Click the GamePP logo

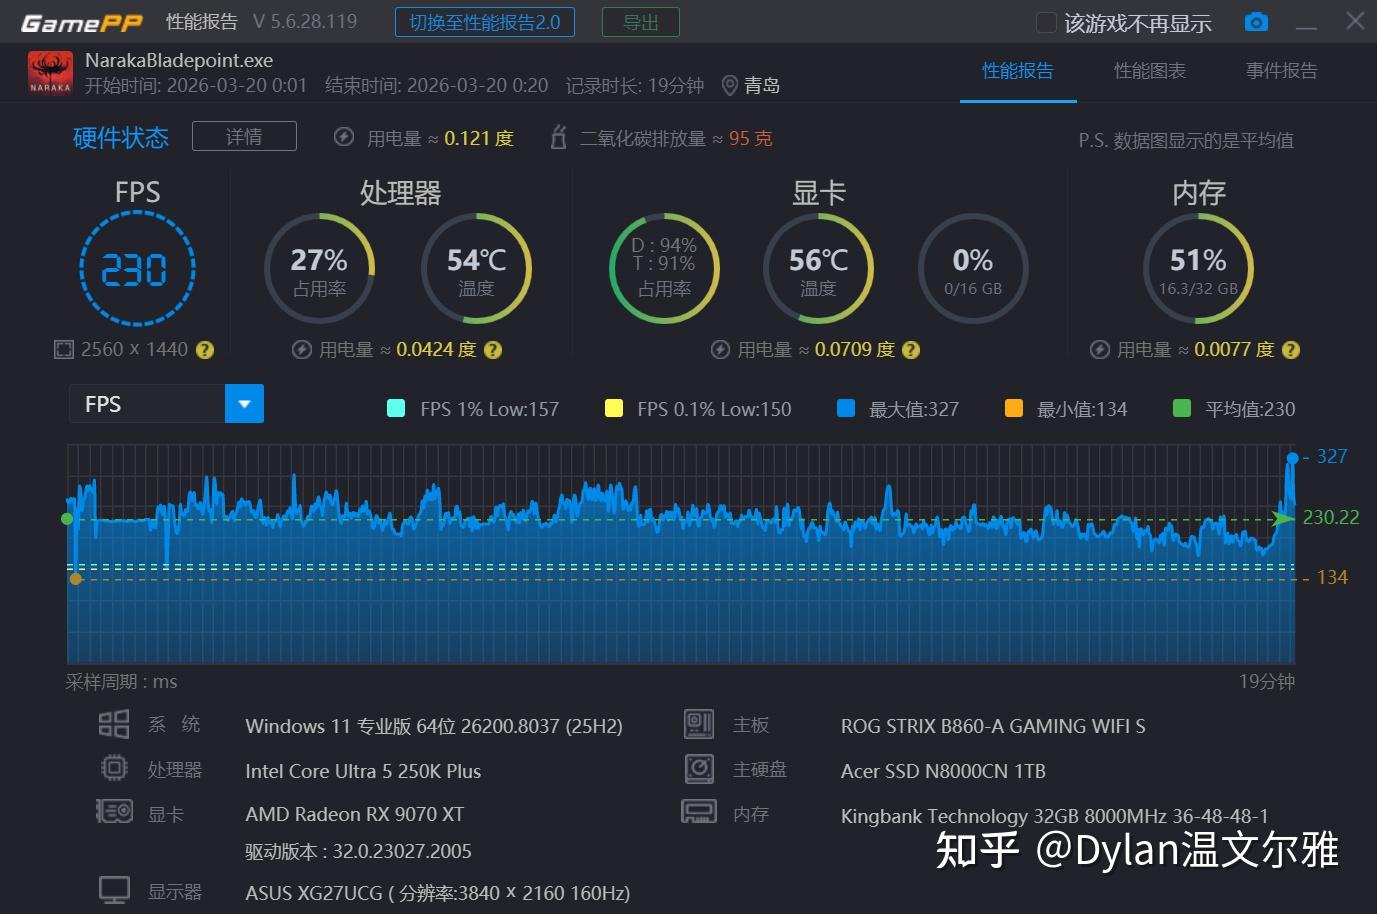82,22
